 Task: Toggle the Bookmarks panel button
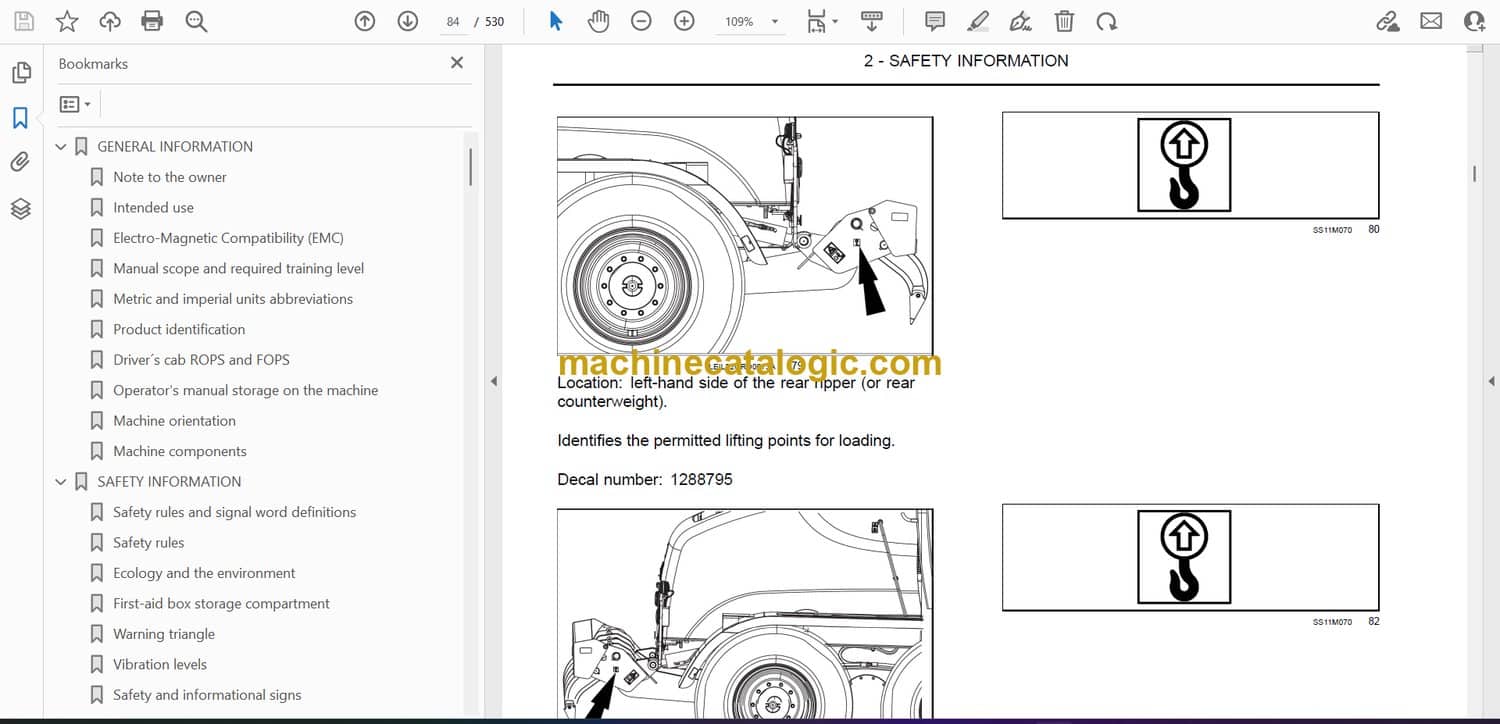coord(20,118)
